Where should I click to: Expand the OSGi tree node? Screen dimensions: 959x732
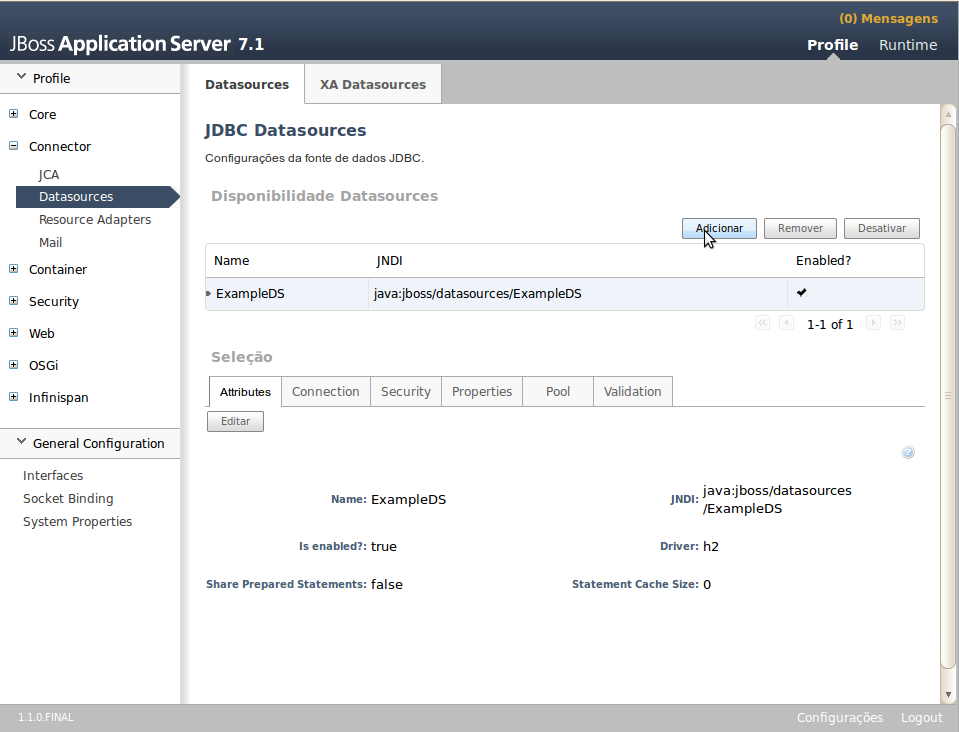[13, 364]
